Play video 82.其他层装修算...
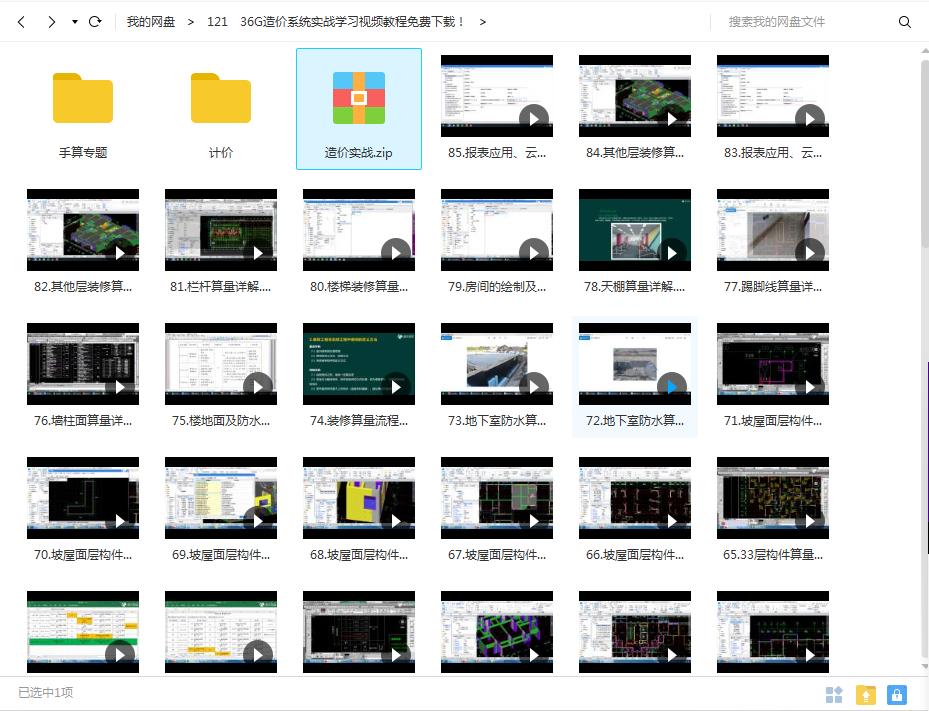The height and width of the screenshot is (711, 929). pyautogui.click(x=120, y=253)
